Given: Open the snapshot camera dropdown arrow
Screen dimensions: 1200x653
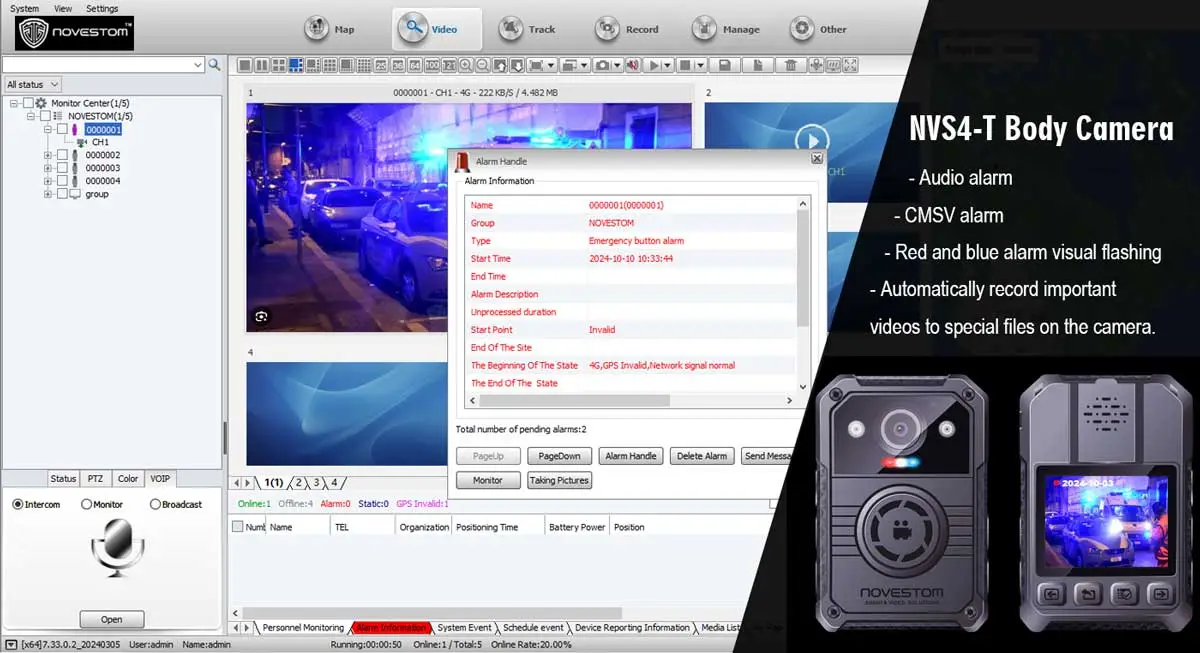Looking at the screenshot, I should coord(616,65).
